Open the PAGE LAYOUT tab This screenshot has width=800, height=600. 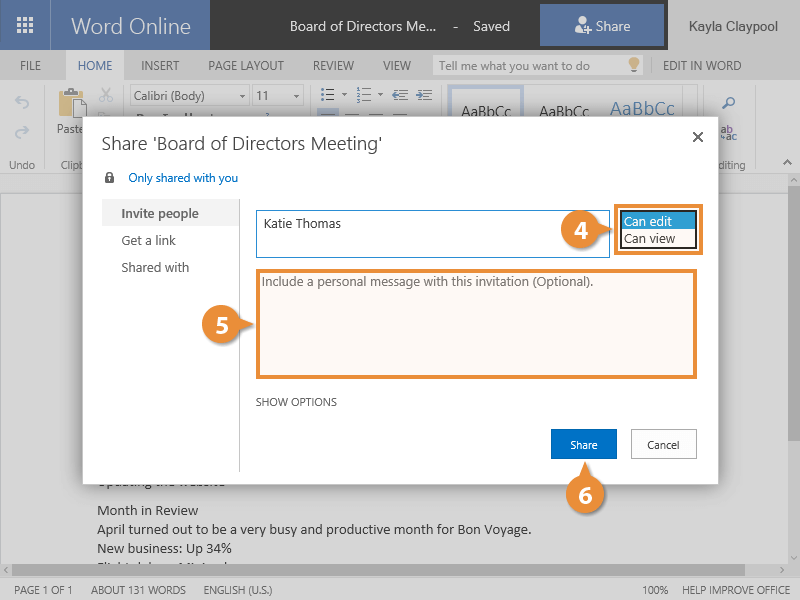click(x=246, y=66)
